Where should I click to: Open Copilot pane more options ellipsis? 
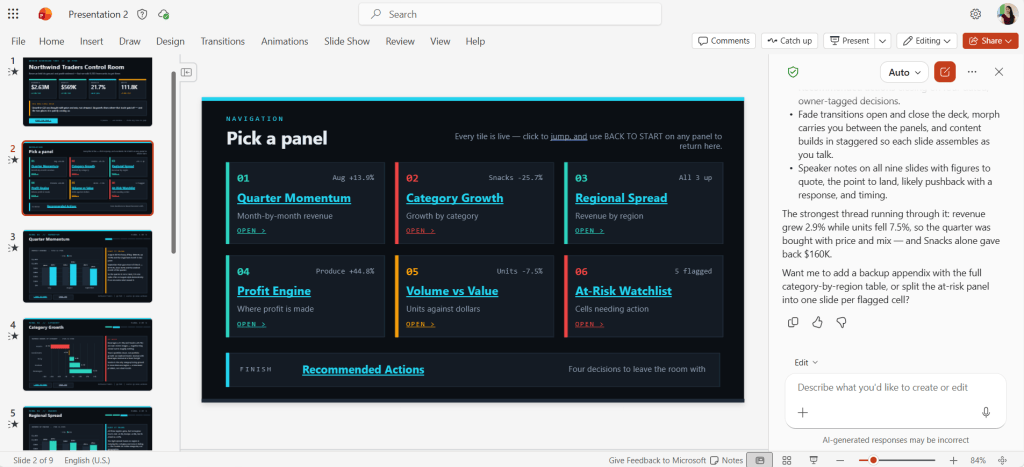(972, 72)
